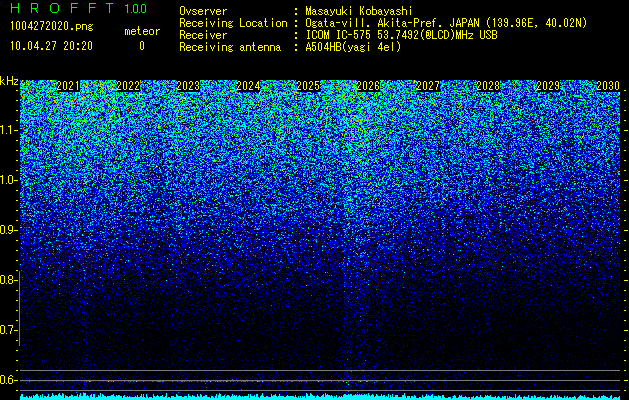Click the Ogata-vill. Akita-Pref. JAPAN location text
629x400 pixels.
tap(446, 23)
